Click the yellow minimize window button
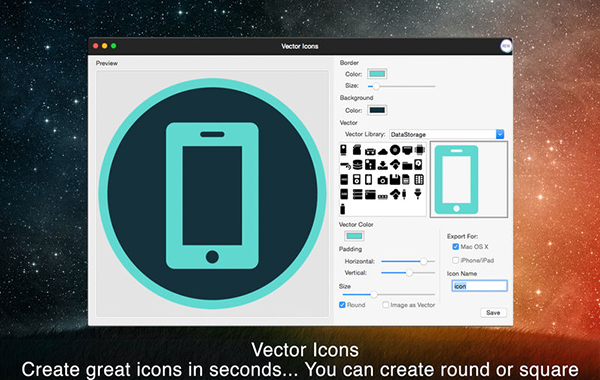Image resolution: width=600 pixels, height=380 pixels. [104, 46]
